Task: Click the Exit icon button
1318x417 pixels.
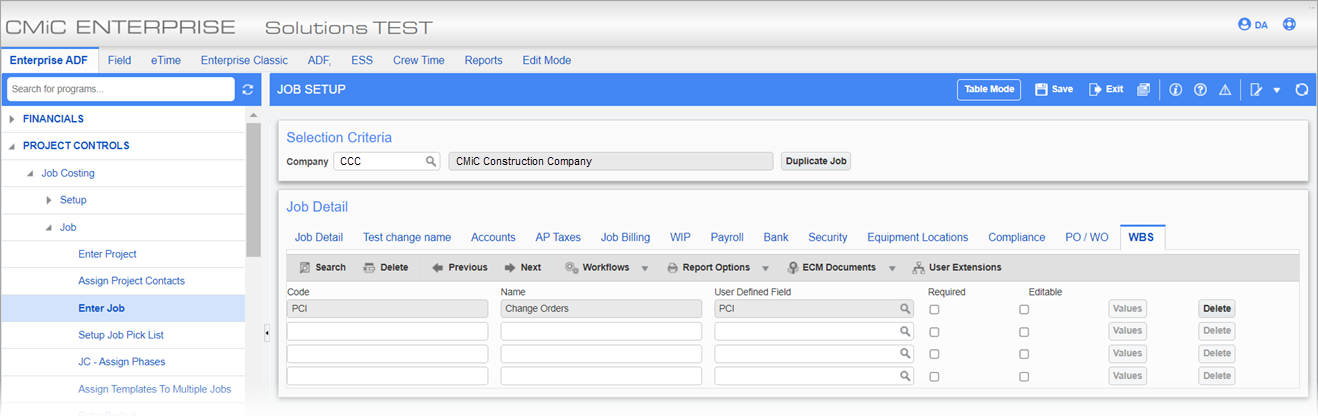Action: pos(1106,89)
